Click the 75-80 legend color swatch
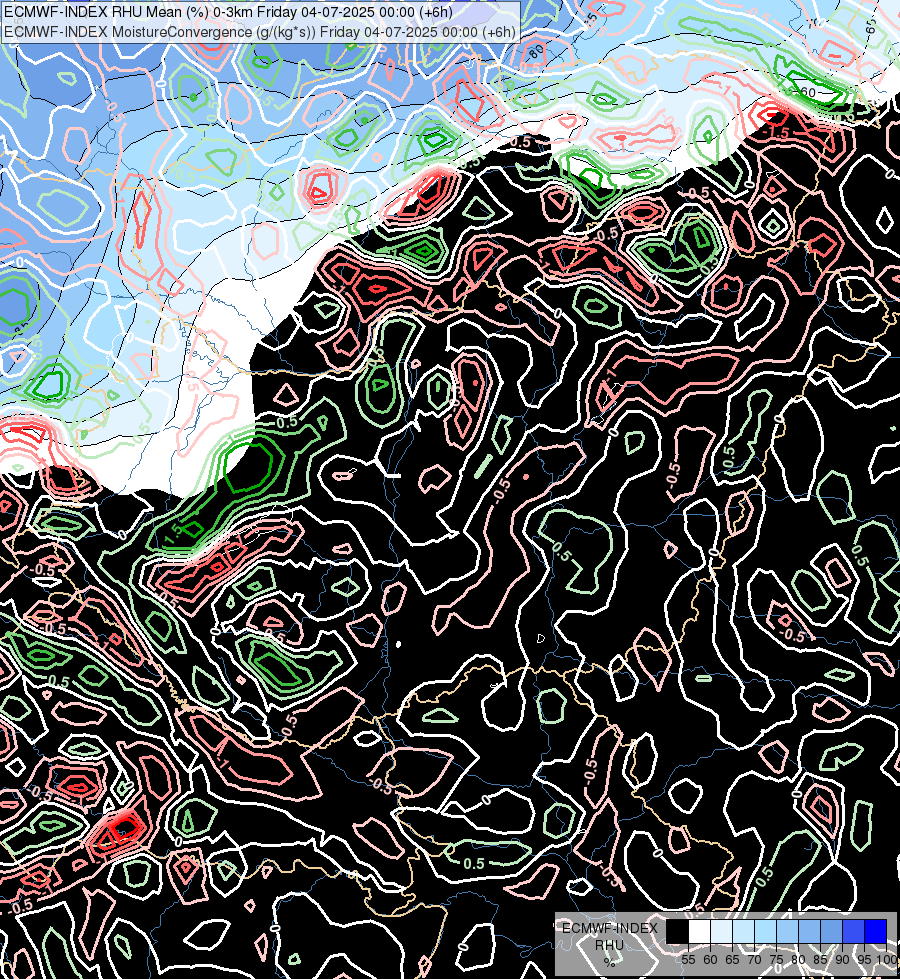The image size is (900, 979). pos(788,931)
